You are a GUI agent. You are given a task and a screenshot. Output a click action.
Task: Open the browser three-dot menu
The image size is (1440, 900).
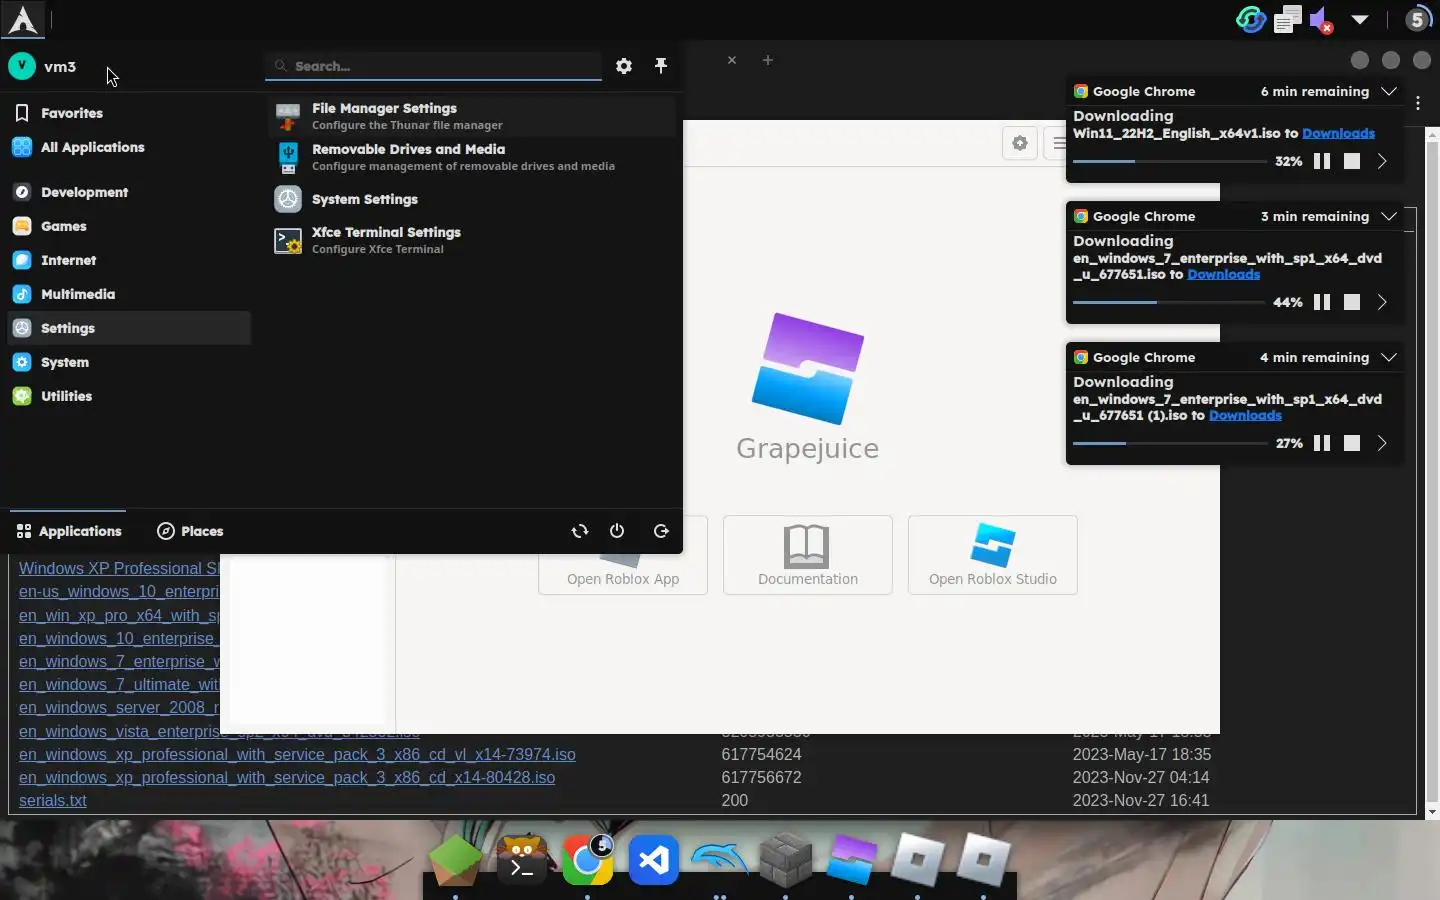1419,103
